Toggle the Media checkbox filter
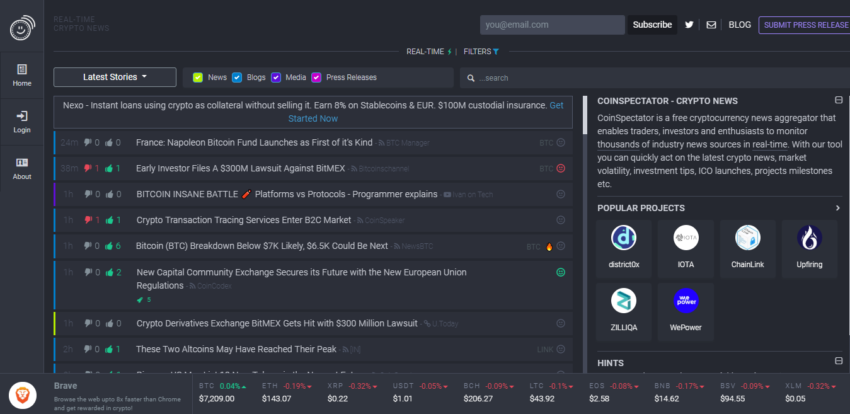Screen dimensions: 850x414 point(276,77)
